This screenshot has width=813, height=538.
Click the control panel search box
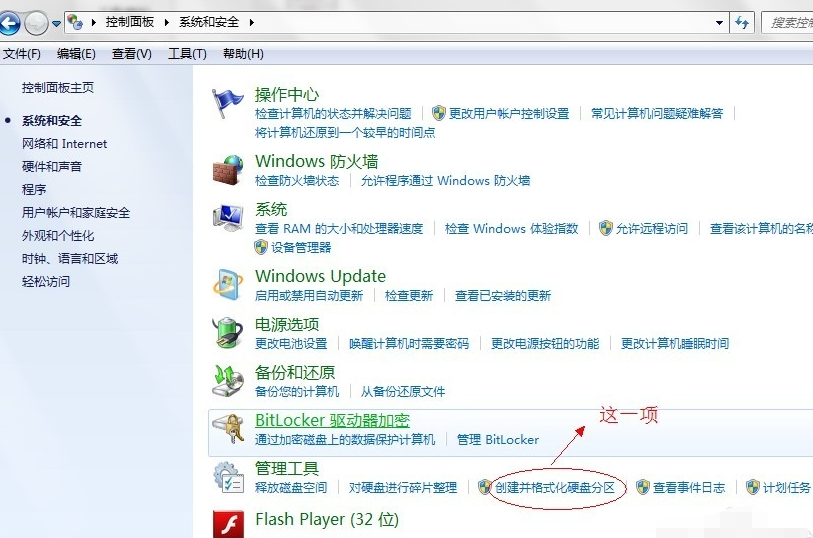pyautogui.click(x=787, y=22)
